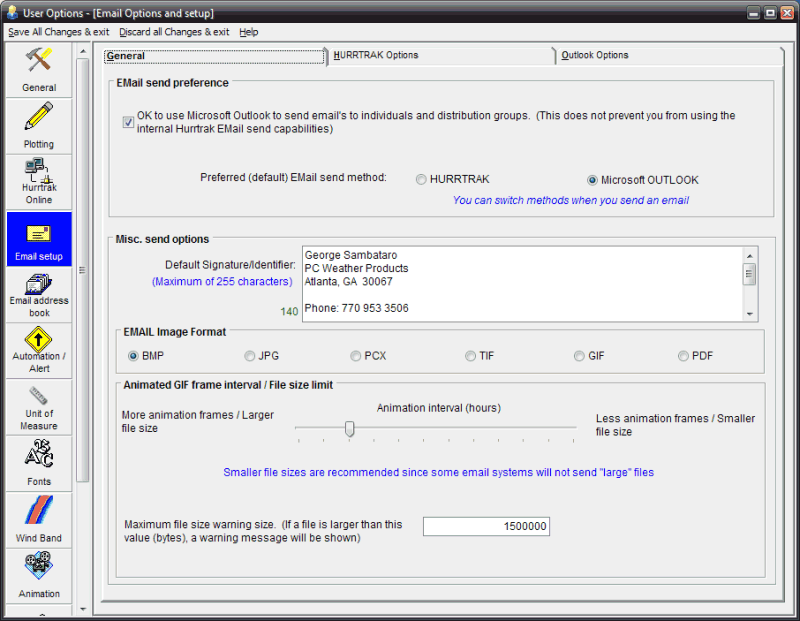Select HURRTRAK as preferred send method
This screenshot has height=621, width=800.
click(x=421, y=180)
